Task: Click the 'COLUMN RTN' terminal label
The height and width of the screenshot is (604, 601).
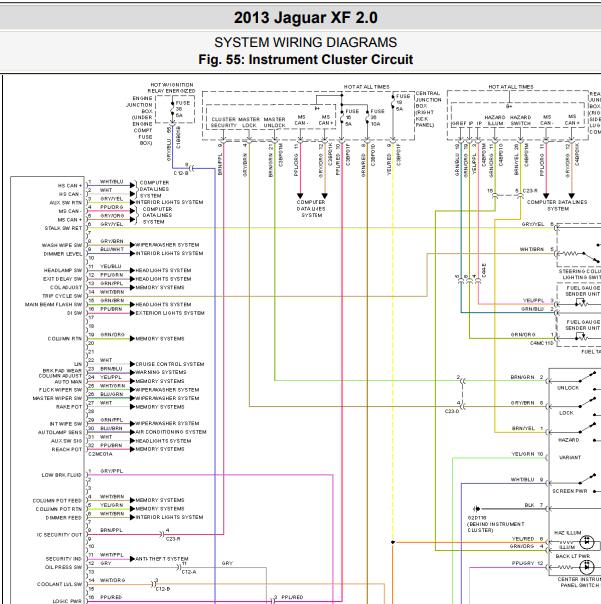Action: tap(65, 339)
